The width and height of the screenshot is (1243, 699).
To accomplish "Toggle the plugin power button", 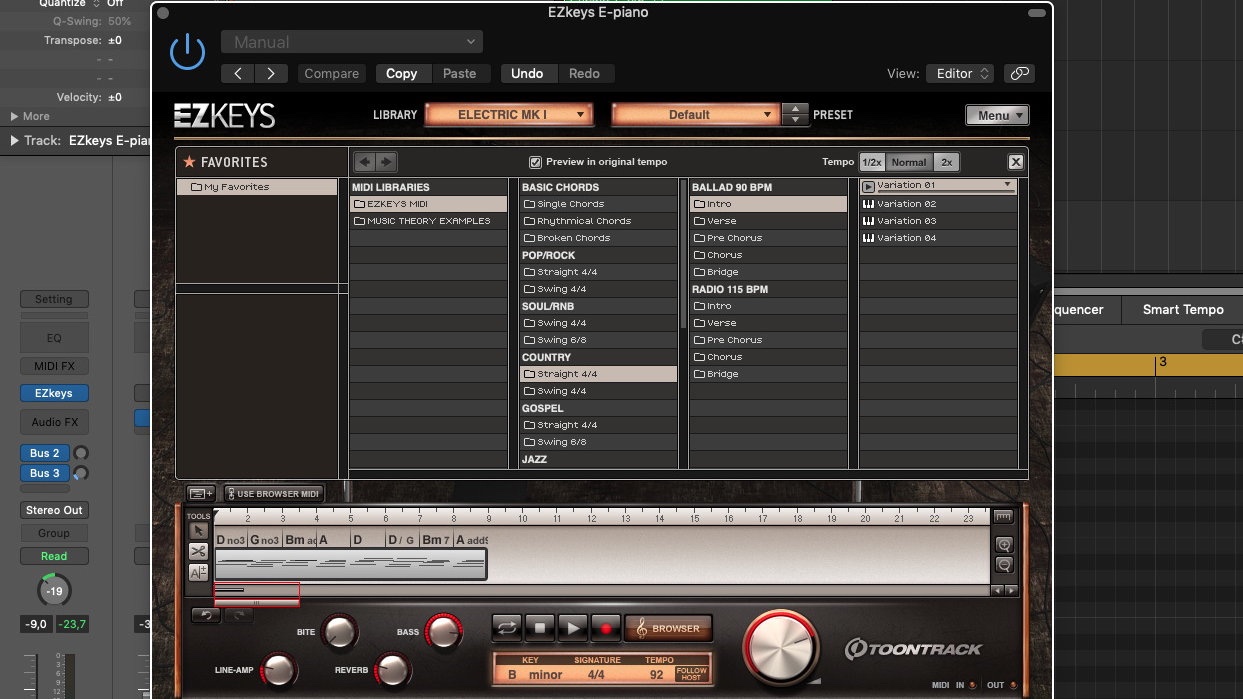I will (187, 52).
